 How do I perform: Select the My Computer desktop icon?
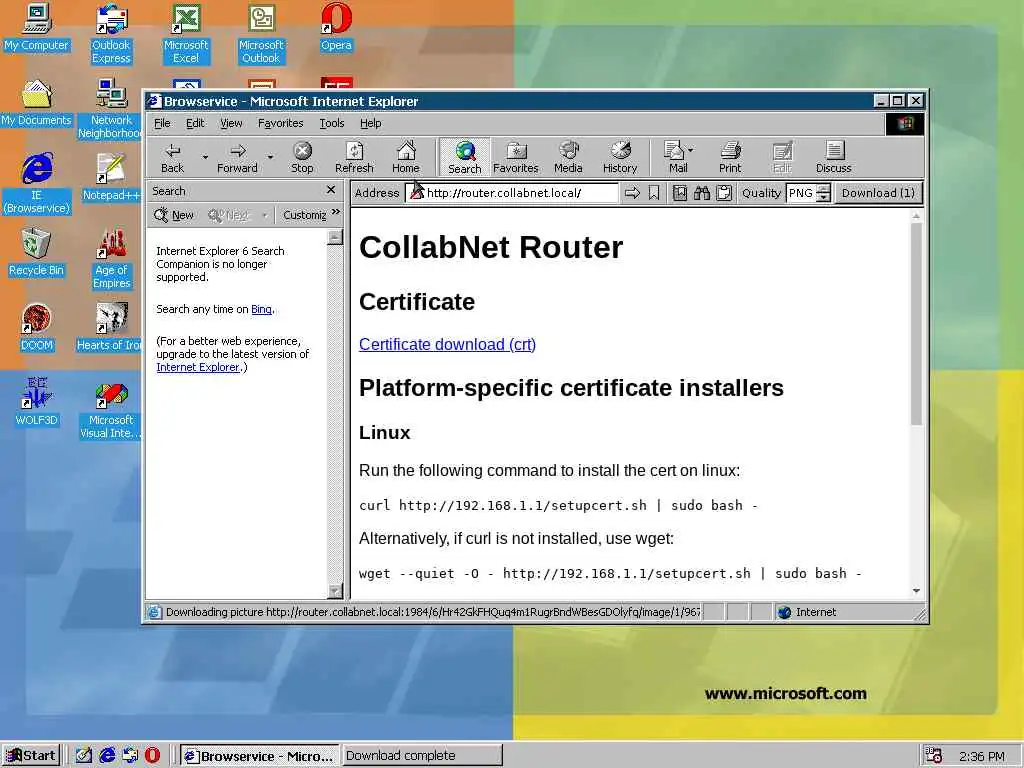36,27
